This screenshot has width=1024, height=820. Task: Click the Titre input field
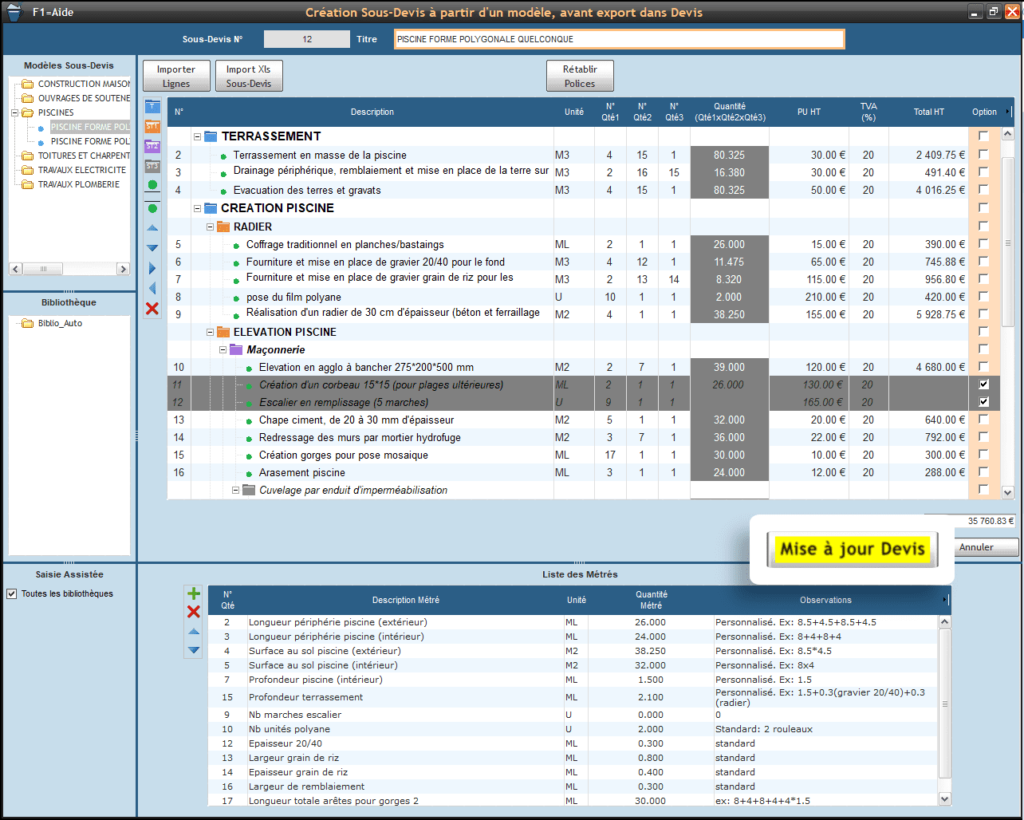(x=619, y=39)
